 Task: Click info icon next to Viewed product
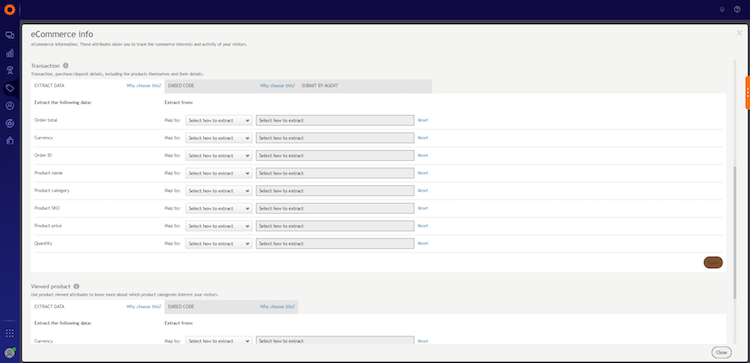click(x=76, y=286)
